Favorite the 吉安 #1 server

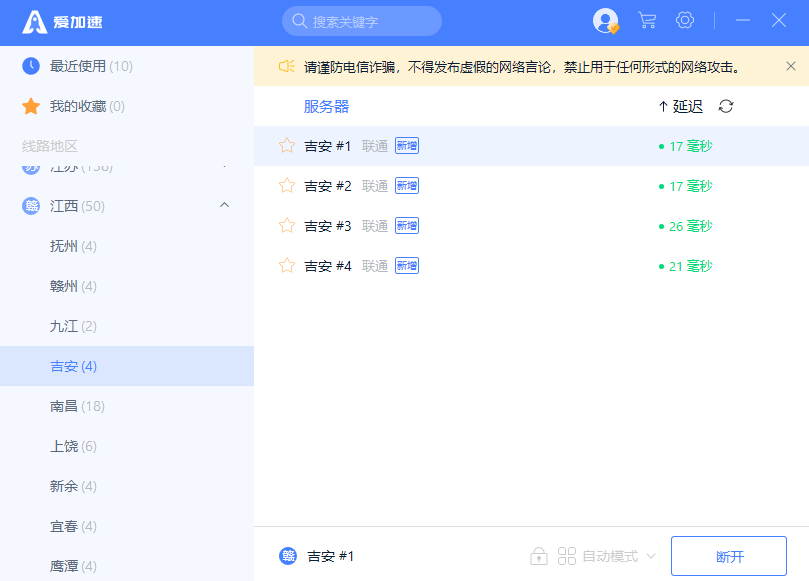pyautogui.click(x=287, y=146)
